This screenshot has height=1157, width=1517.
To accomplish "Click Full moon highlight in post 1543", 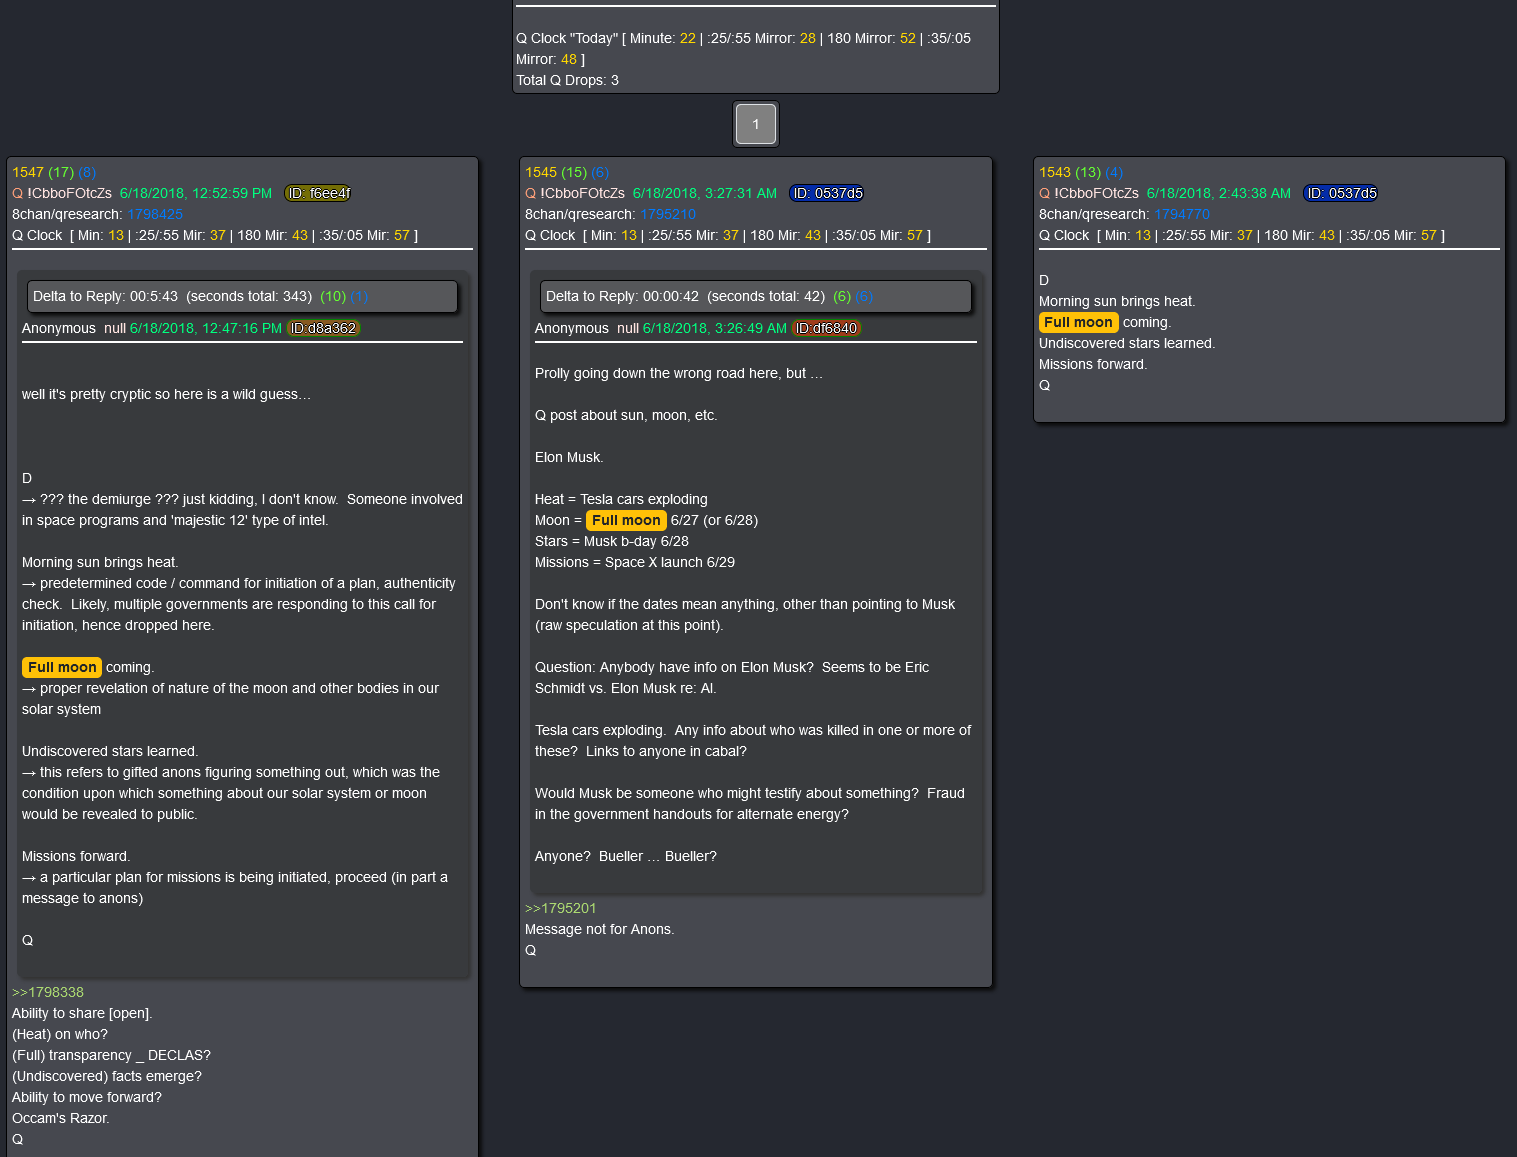I will (1078, 322).
